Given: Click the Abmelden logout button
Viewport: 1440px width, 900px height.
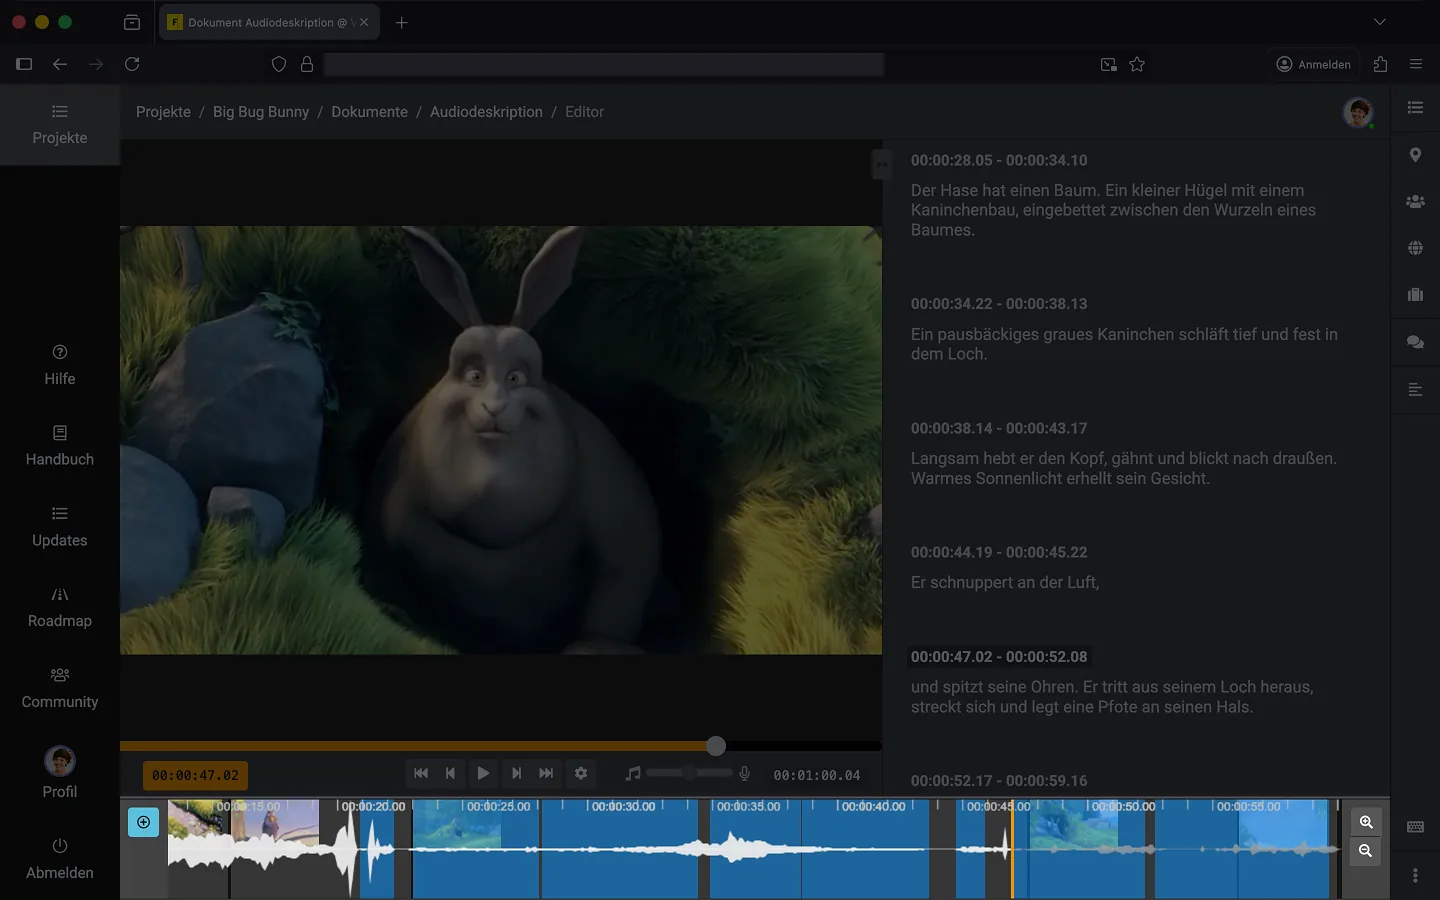Looking at the screenshot, I should (x=60, y=859).
